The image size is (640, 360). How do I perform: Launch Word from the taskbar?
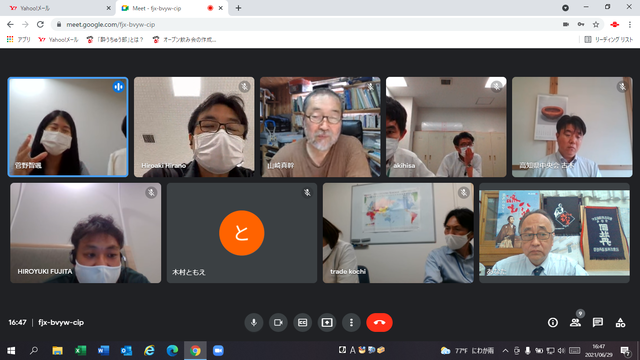click(103, 351)
